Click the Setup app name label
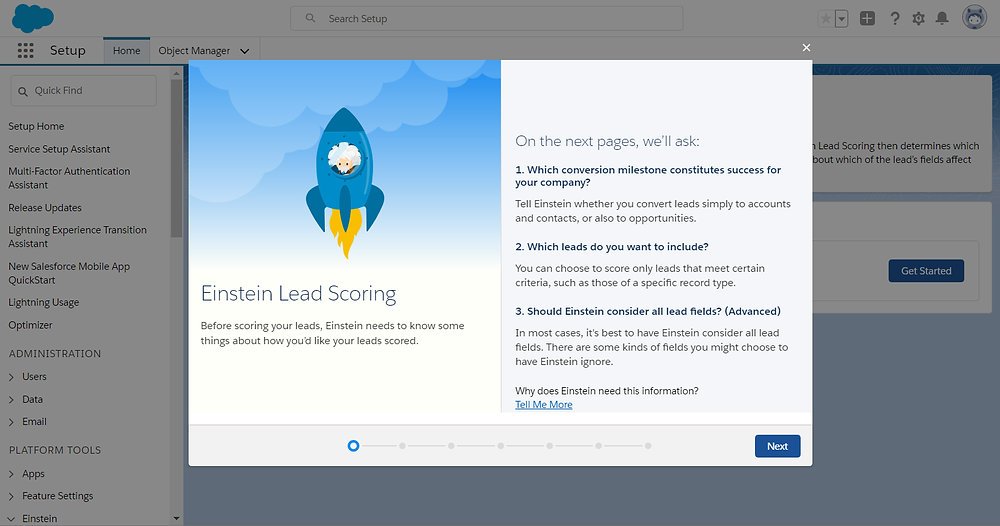The height and width of the screenshot is (526, 1000). 68,50
